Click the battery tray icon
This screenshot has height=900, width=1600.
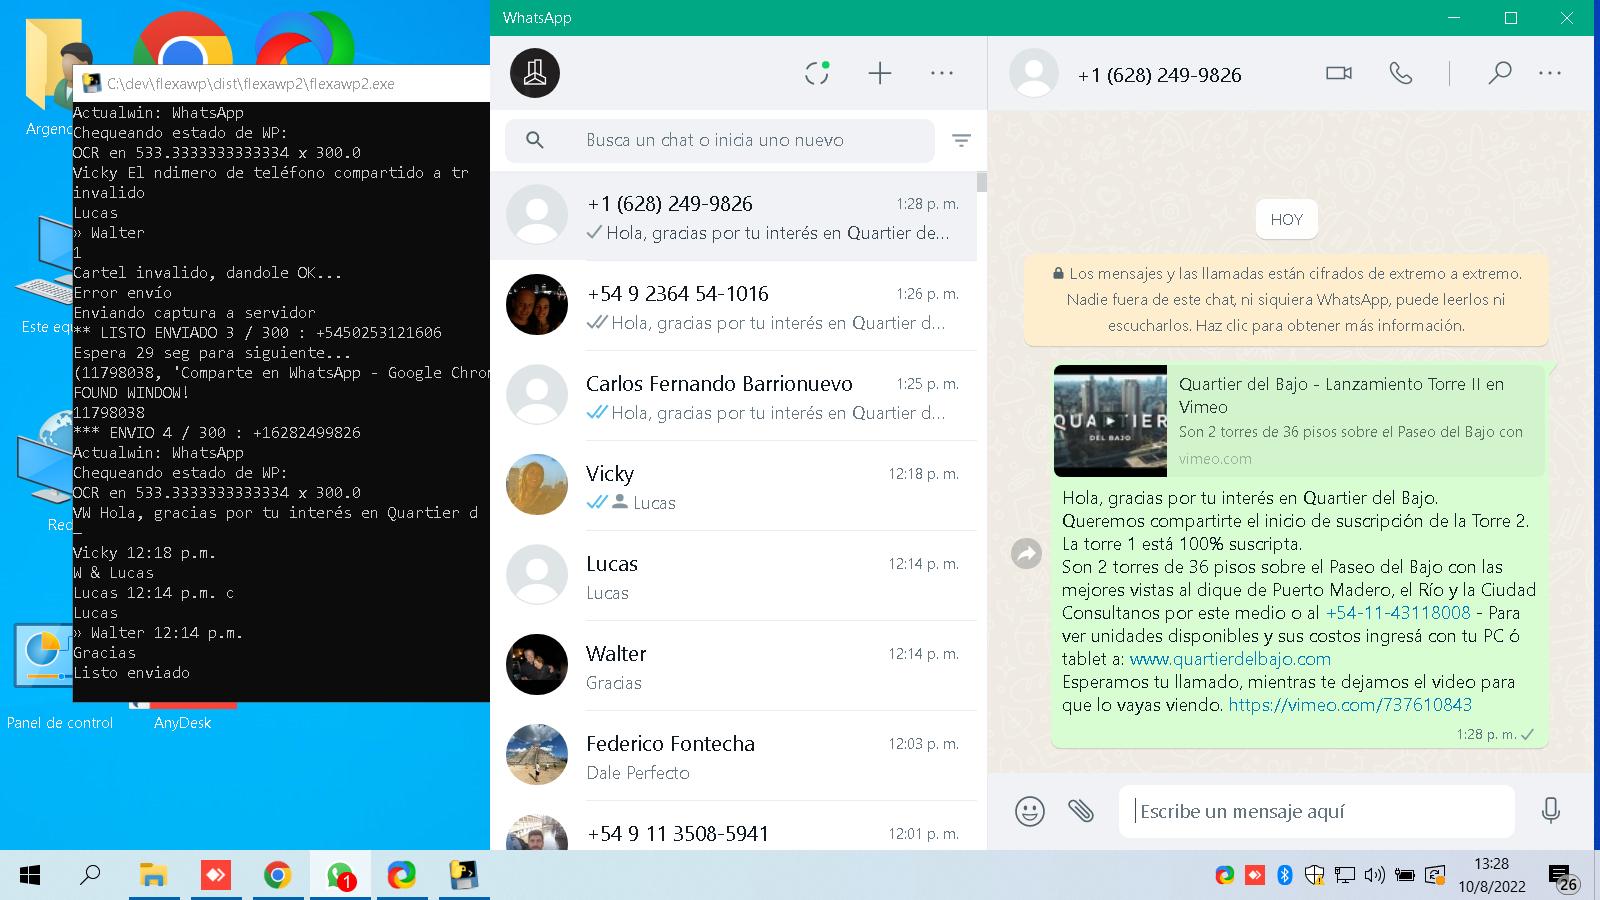pyautogui.click(x=1405, y=876)
